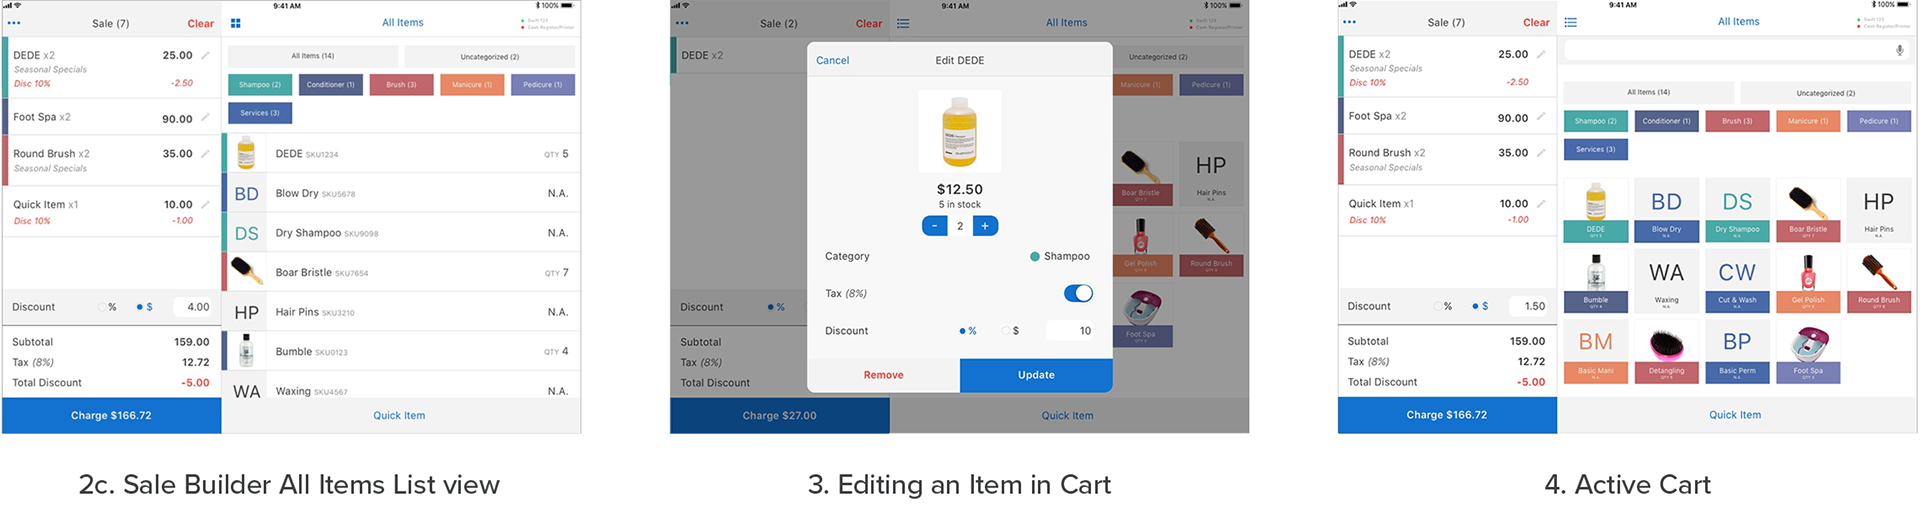Add a Quick Item in the list view screen

click(x=399, y=415)
